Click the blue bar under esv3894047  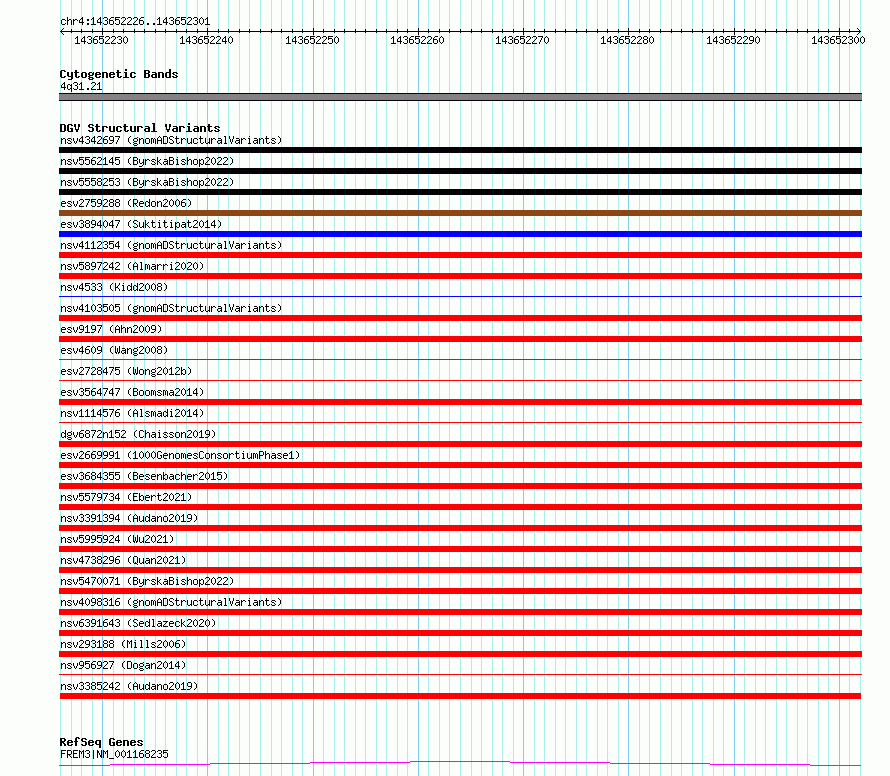460,234
